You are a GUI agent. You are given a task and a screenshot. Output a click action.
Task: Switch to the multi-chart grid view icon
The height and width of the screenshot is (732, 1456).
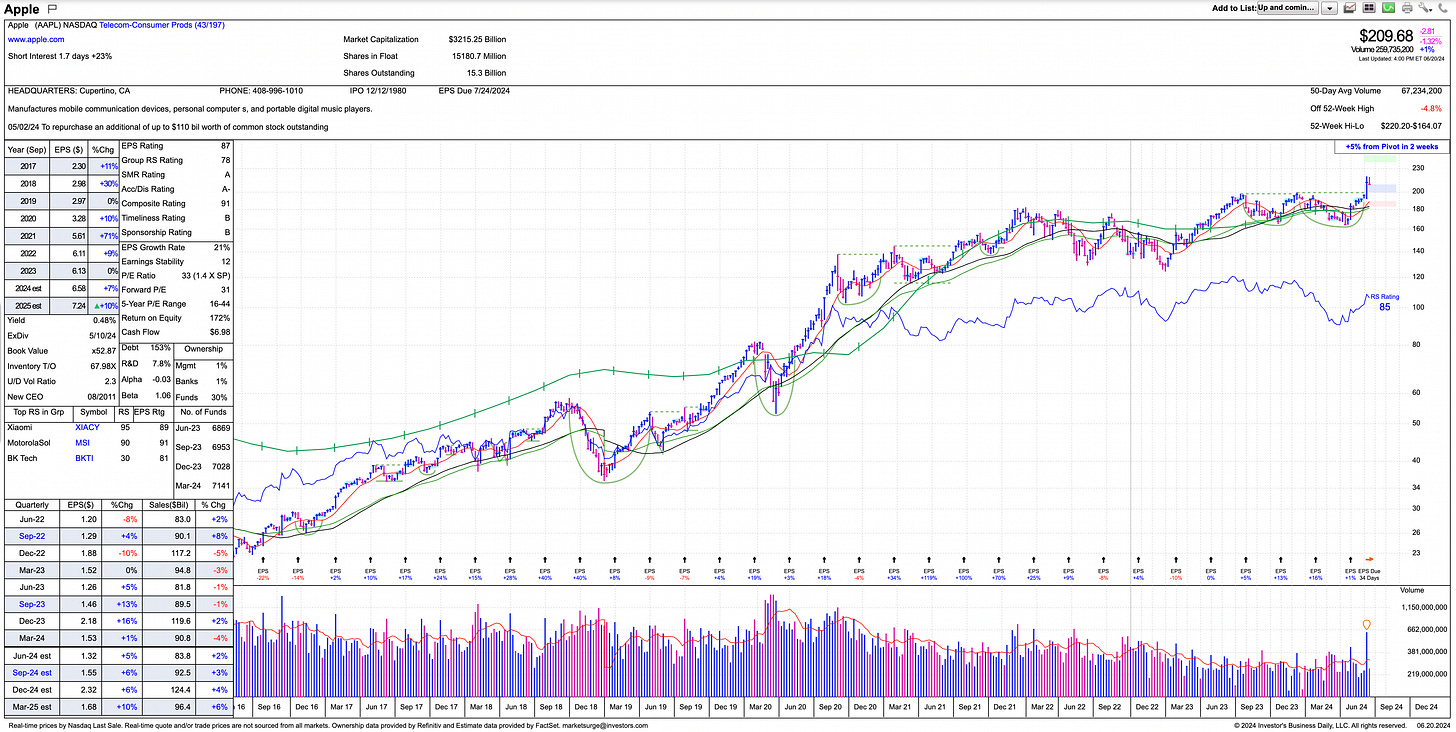point(1370,8)
